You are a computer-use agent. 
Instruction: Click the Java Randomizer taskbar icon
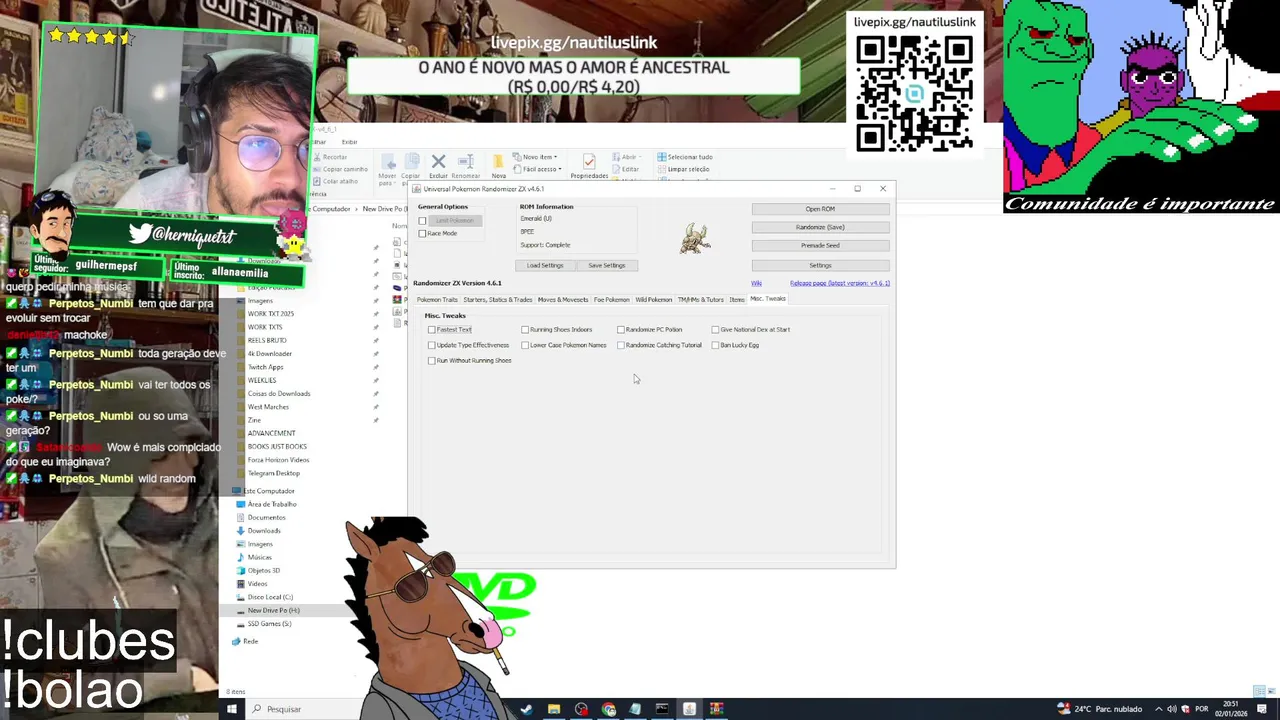(689, 709)
